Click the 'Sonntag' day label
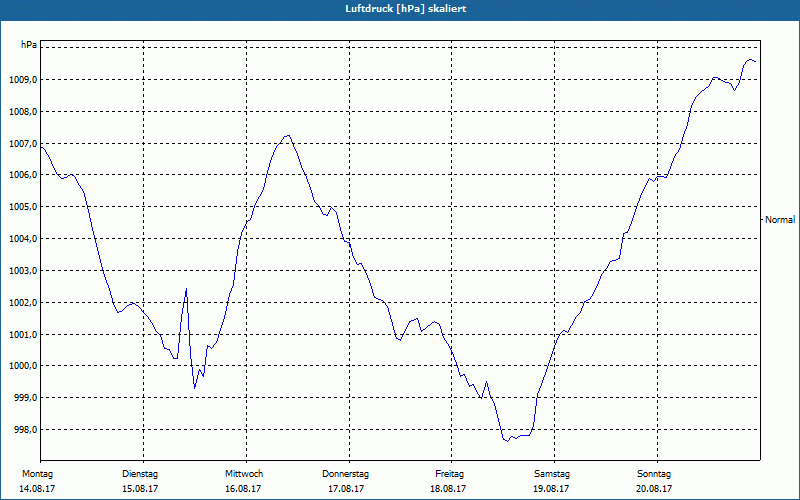Viewport: 800px width, 500px height. tap(654, 474)
